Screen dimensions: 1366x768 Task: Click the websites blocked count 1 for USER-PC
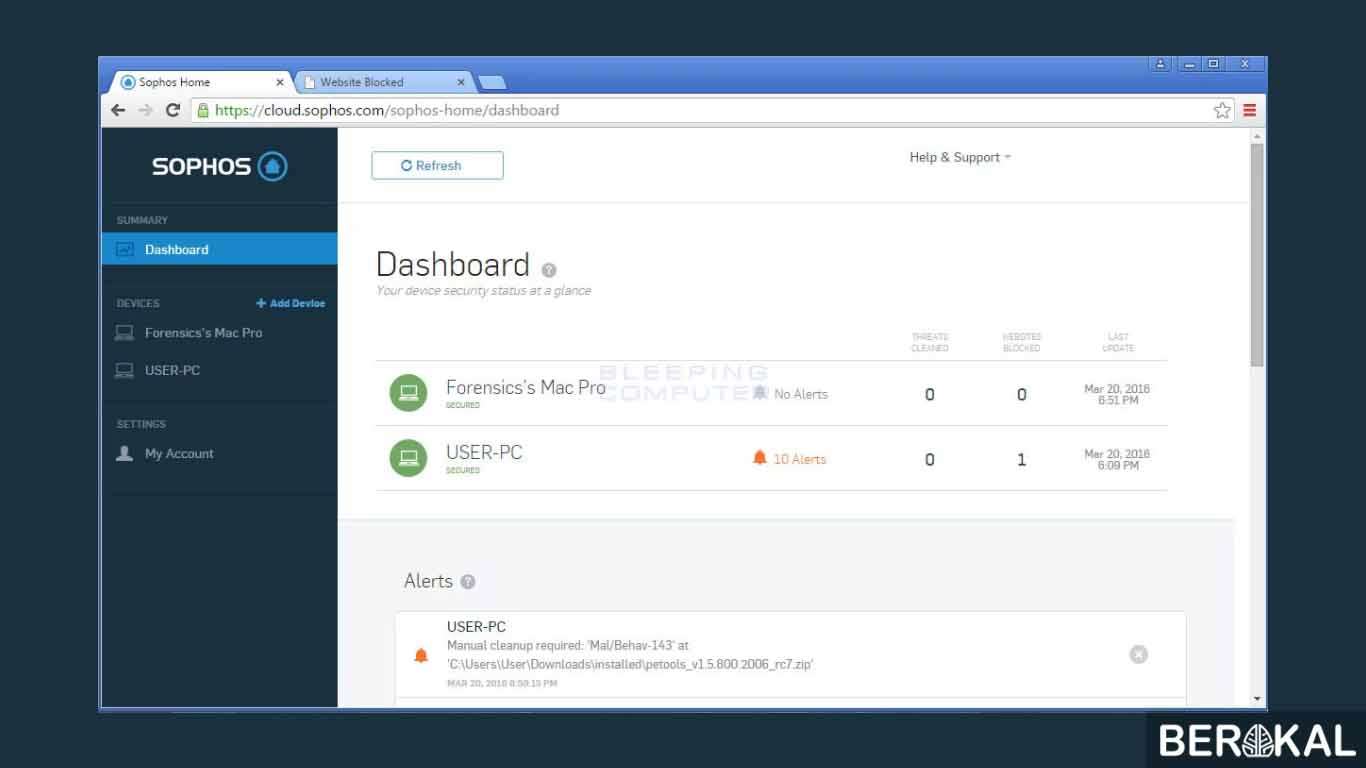tap(1021, 460)
